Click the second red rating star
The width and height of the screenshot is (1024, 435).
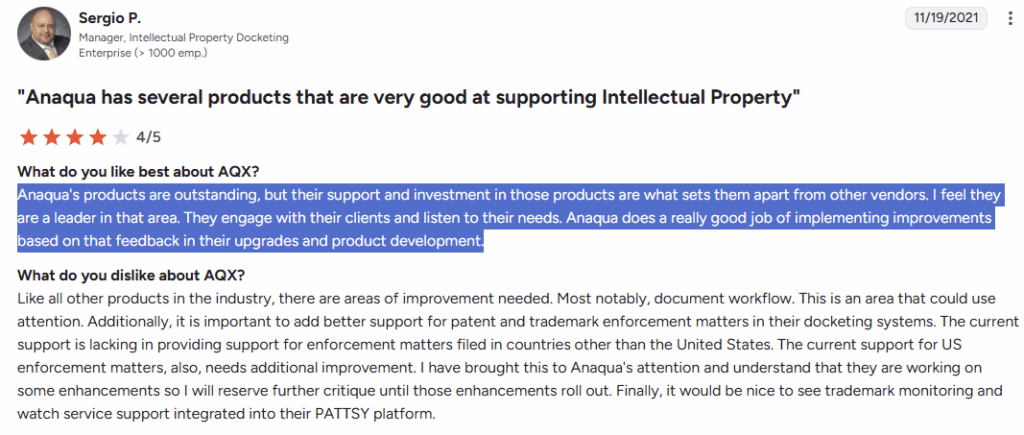click(x=51, y=138)
